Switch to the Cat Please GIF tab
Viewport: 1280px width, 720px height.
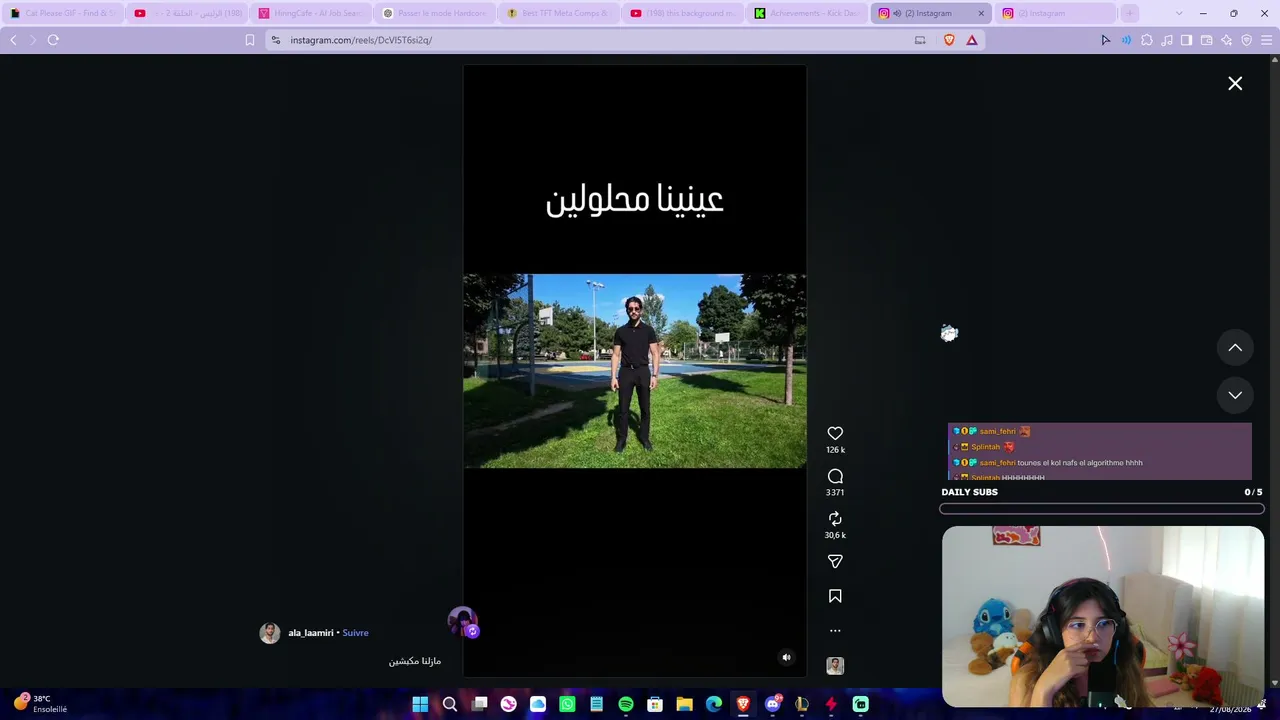tap(62, 13)
